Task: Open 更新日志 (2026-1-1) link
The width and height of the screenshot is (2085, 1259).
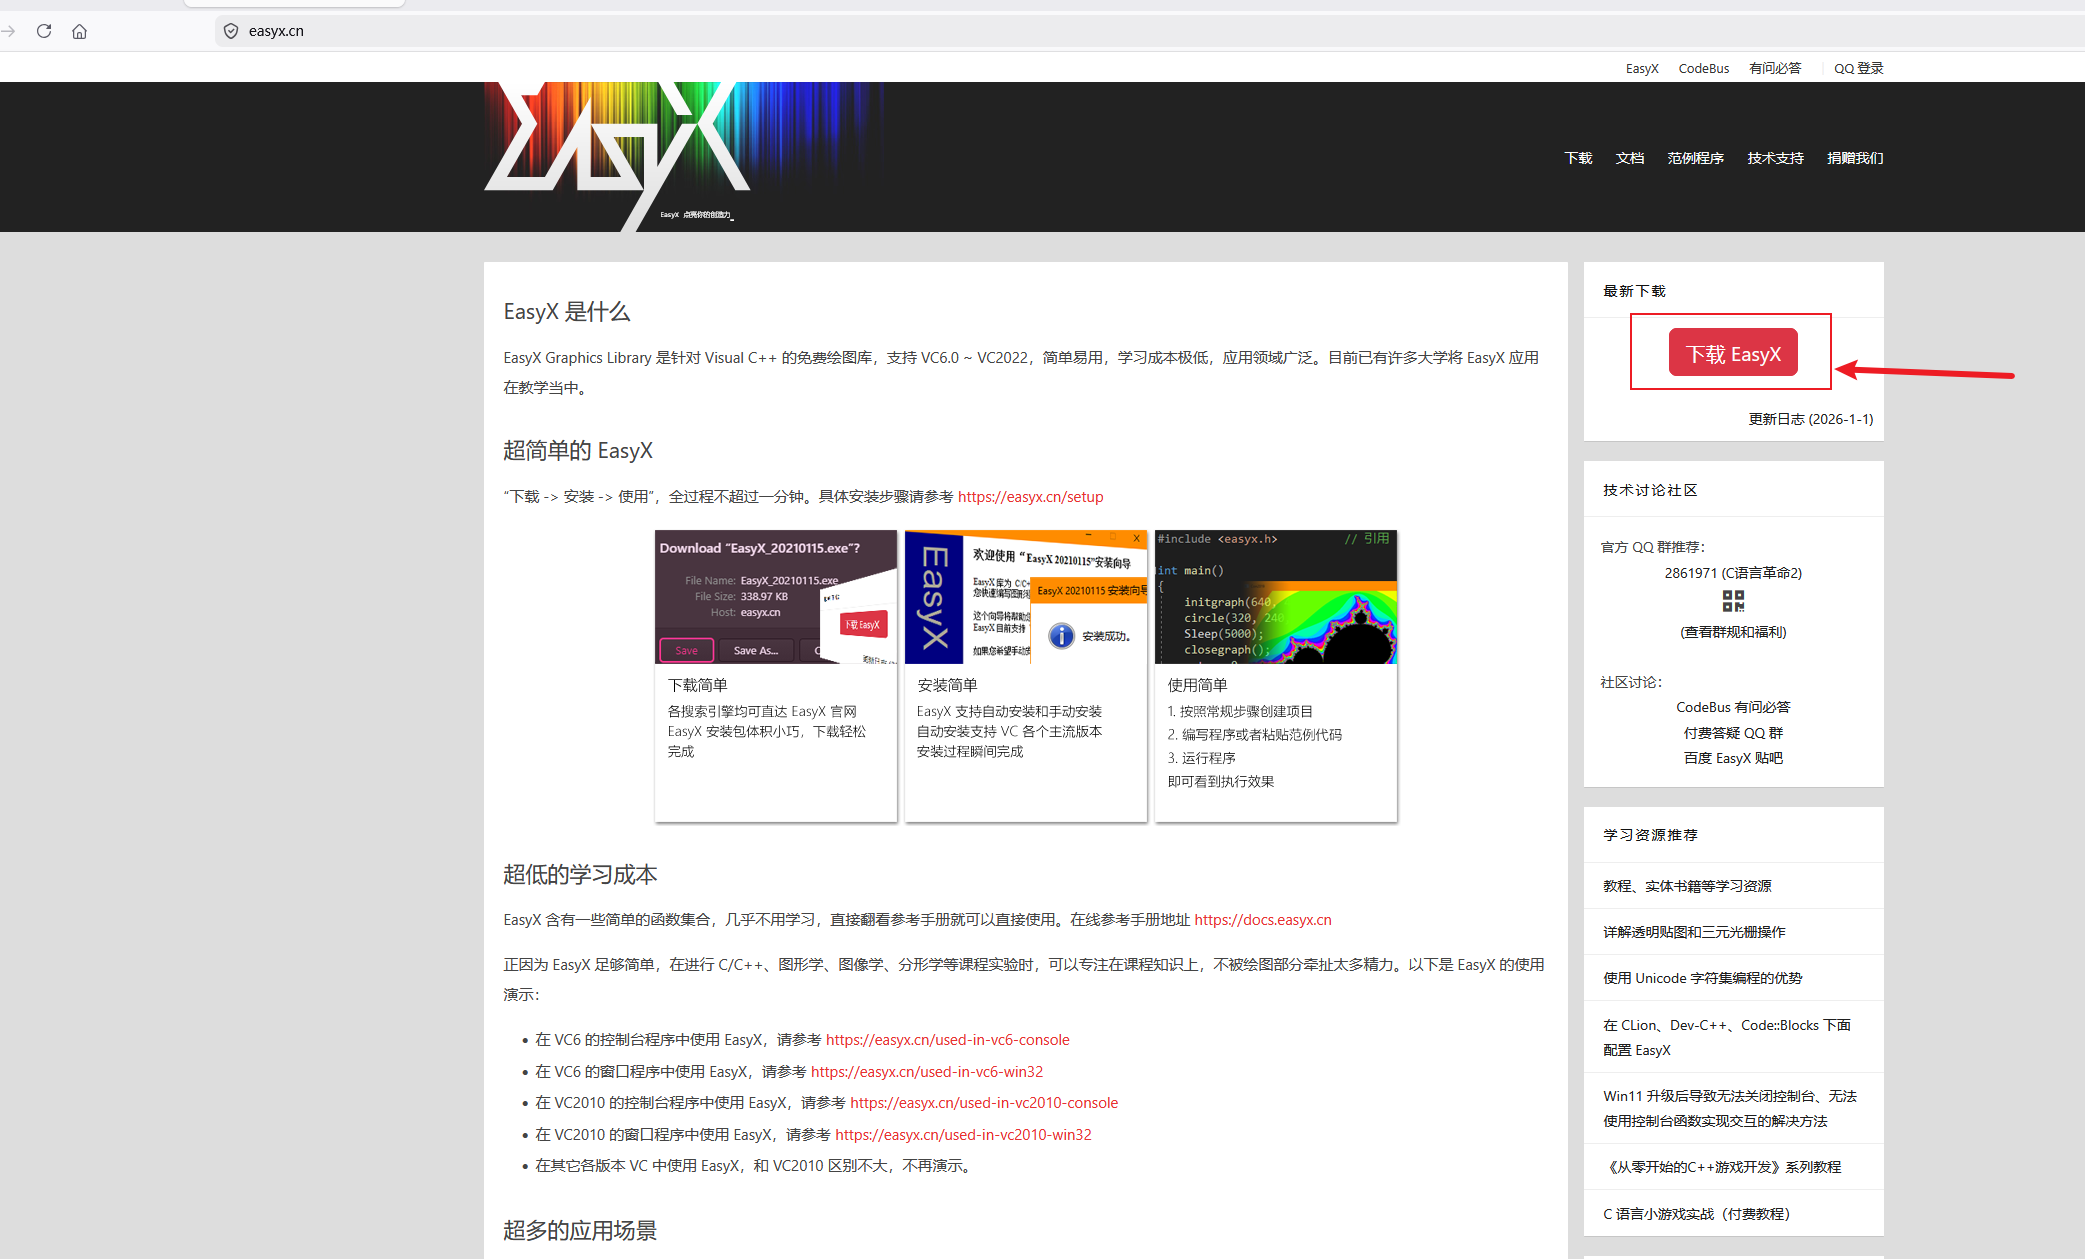Action: pos(1811,419)
